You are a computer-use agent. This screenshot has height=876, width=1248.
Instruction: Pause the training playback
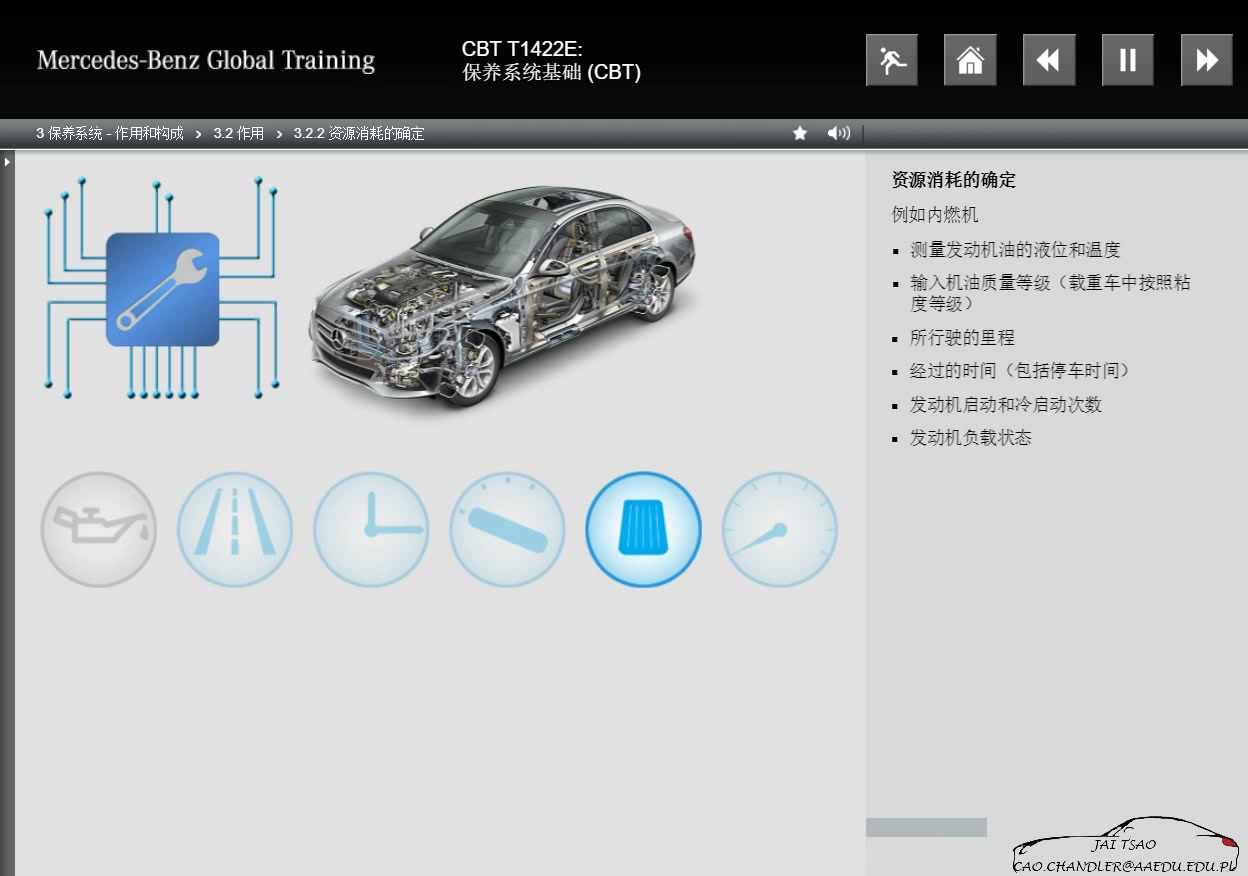pyautogui.click(x=1128, y=60)
